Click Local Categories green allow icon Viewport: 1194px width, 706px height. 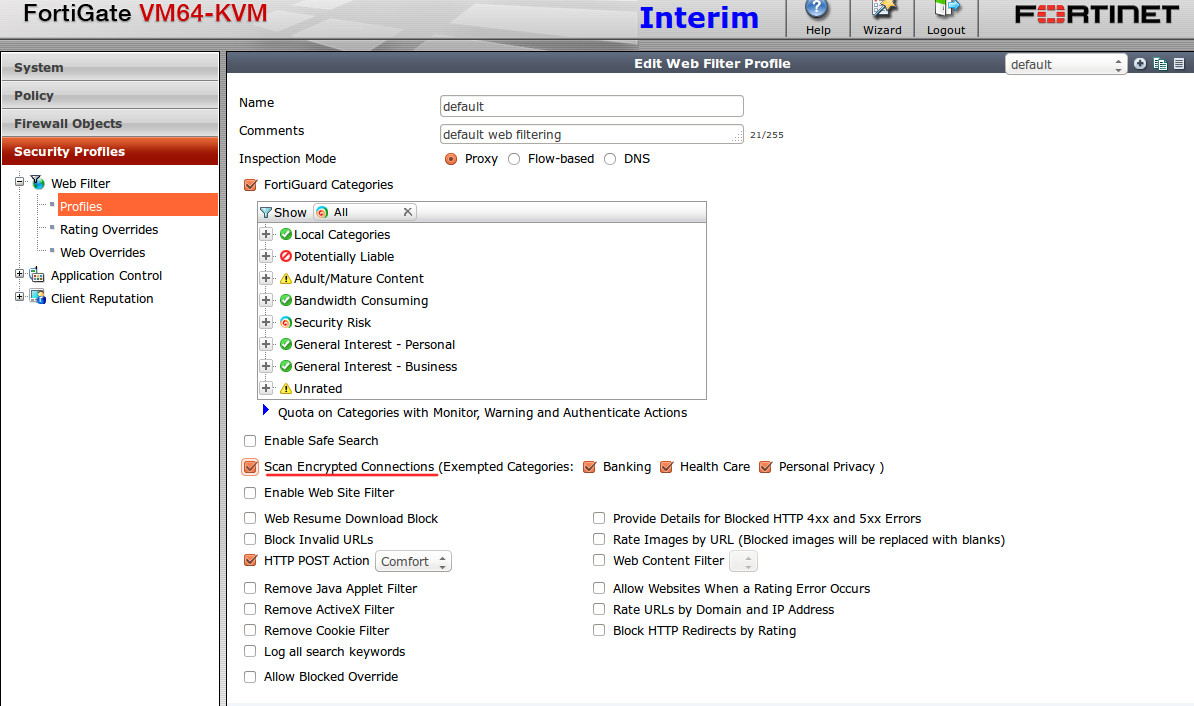click(286, 235)
